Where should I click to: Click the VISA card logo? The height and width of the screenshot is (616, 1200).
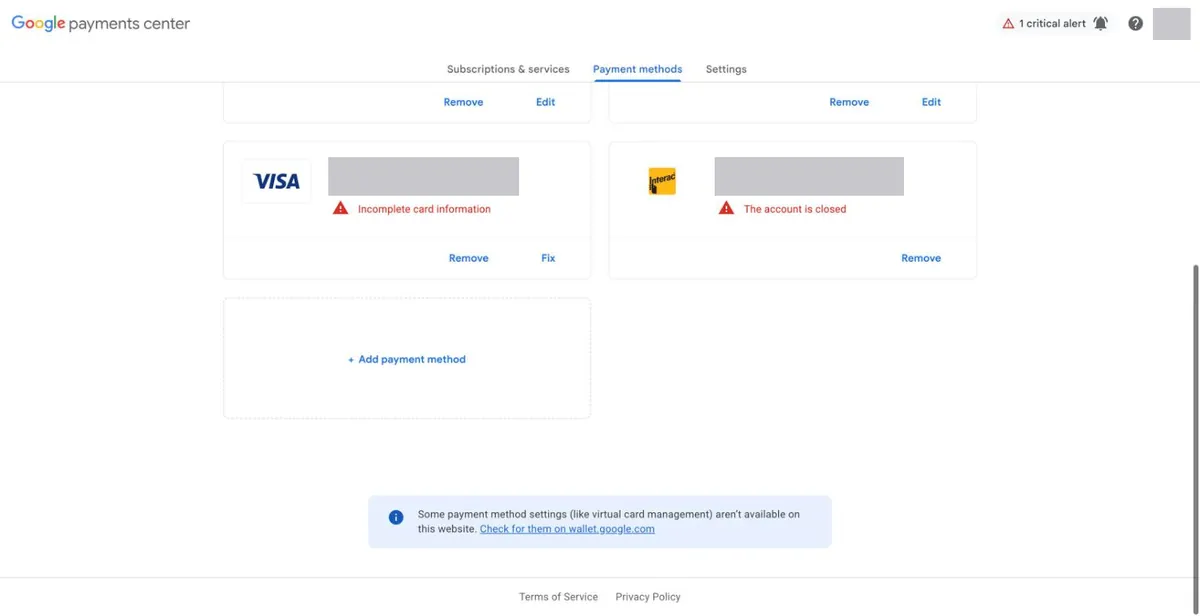click(276, 181)
